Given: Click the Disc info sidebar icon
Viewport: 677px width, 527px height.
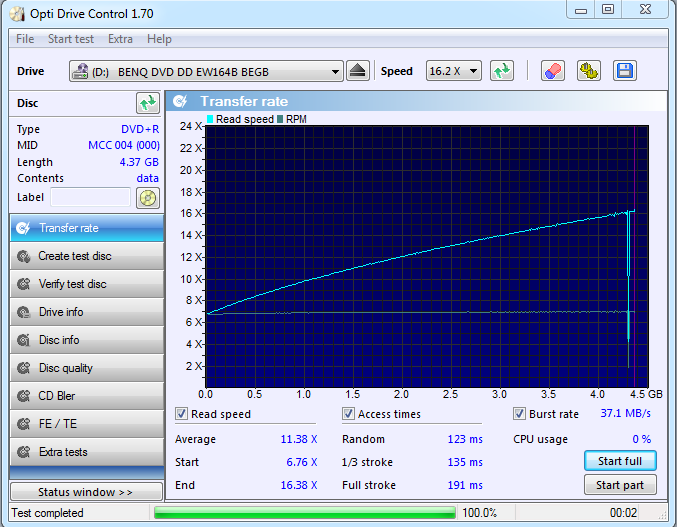Looking at the screenshot, I should click(x=23, y=340).
